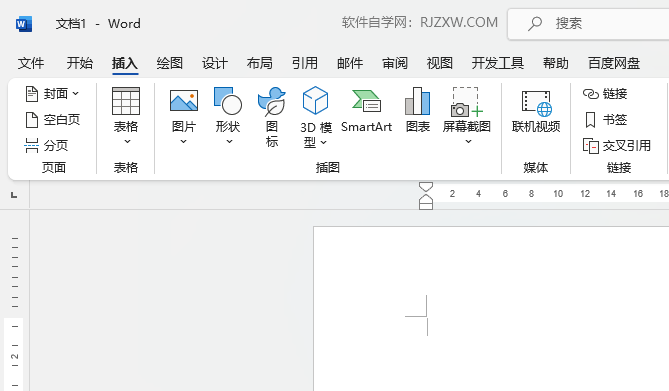Open the 帮助 tab
This screenshot has height=391, width=669.
(x=556, y=63)
